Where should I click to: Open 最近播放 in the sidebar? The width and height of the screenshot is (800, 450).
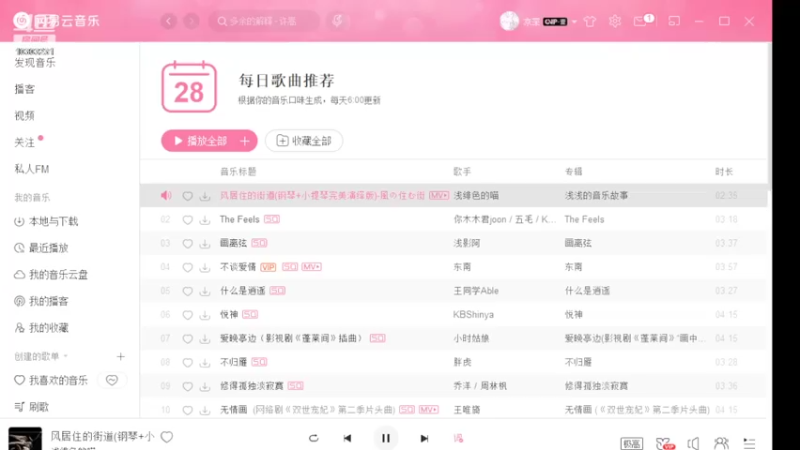click(x=41, y=248)
